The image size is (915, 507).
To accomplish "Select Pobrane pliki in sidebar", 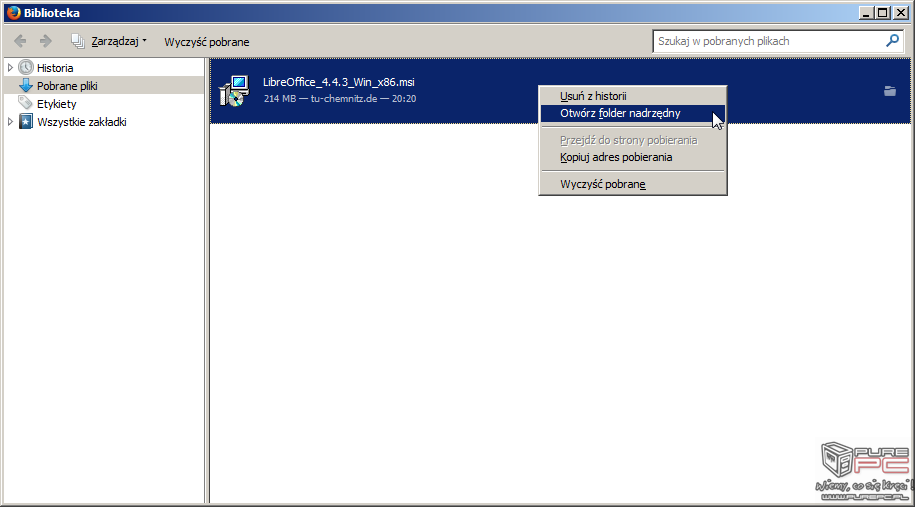I will coord(104,86).
